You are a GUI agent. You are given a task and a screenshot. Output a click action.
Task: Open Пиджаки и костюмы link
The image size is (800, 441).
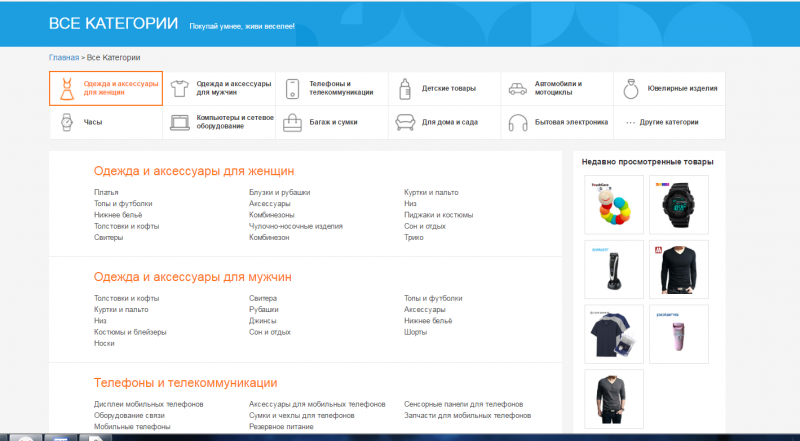pyautogui.click(x=438, y=215)
